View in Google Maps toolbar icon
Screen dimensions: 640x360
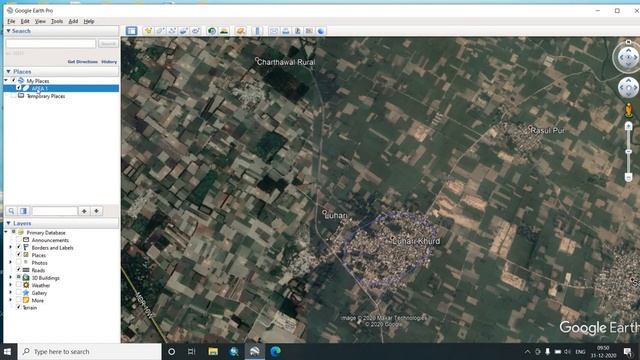tap(309, 31)
